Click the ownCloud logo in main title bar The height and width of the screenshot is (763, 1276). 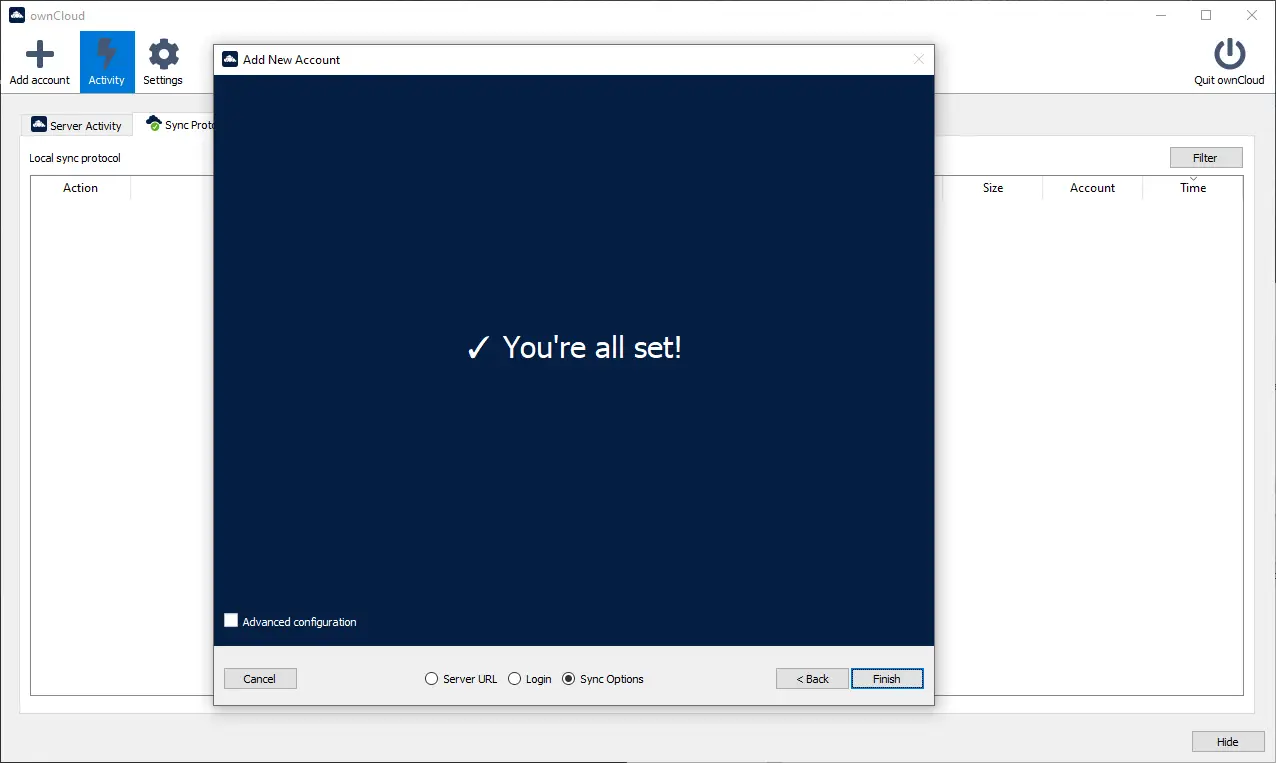pyautogui.click(x=17, y=15)
